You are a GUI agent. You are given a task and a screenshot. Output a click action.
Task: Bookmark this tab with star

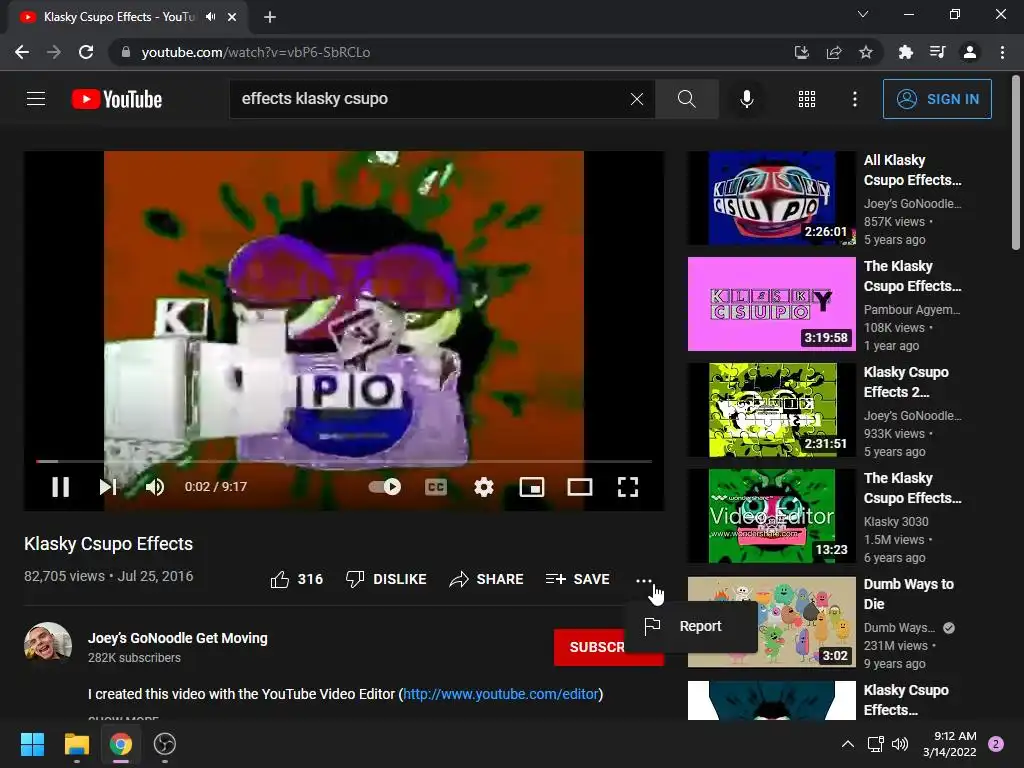click(x=865, y=52)
